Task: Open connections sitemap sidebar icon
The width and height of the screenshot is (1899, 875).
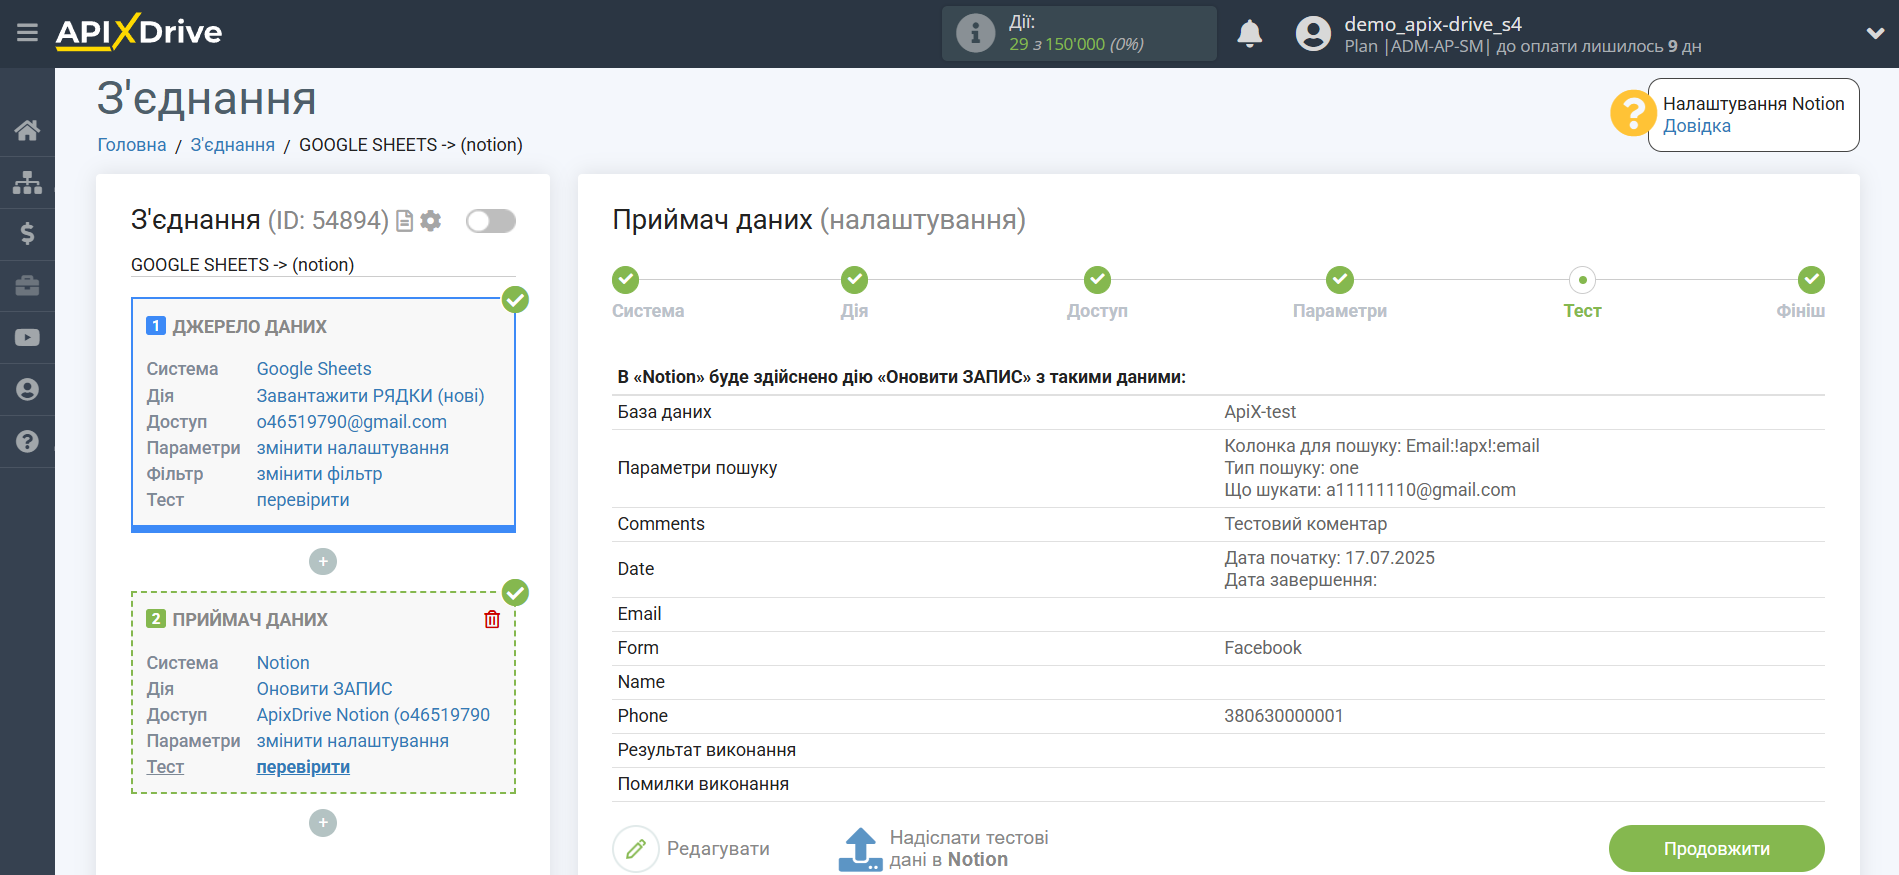Action: 27,182
